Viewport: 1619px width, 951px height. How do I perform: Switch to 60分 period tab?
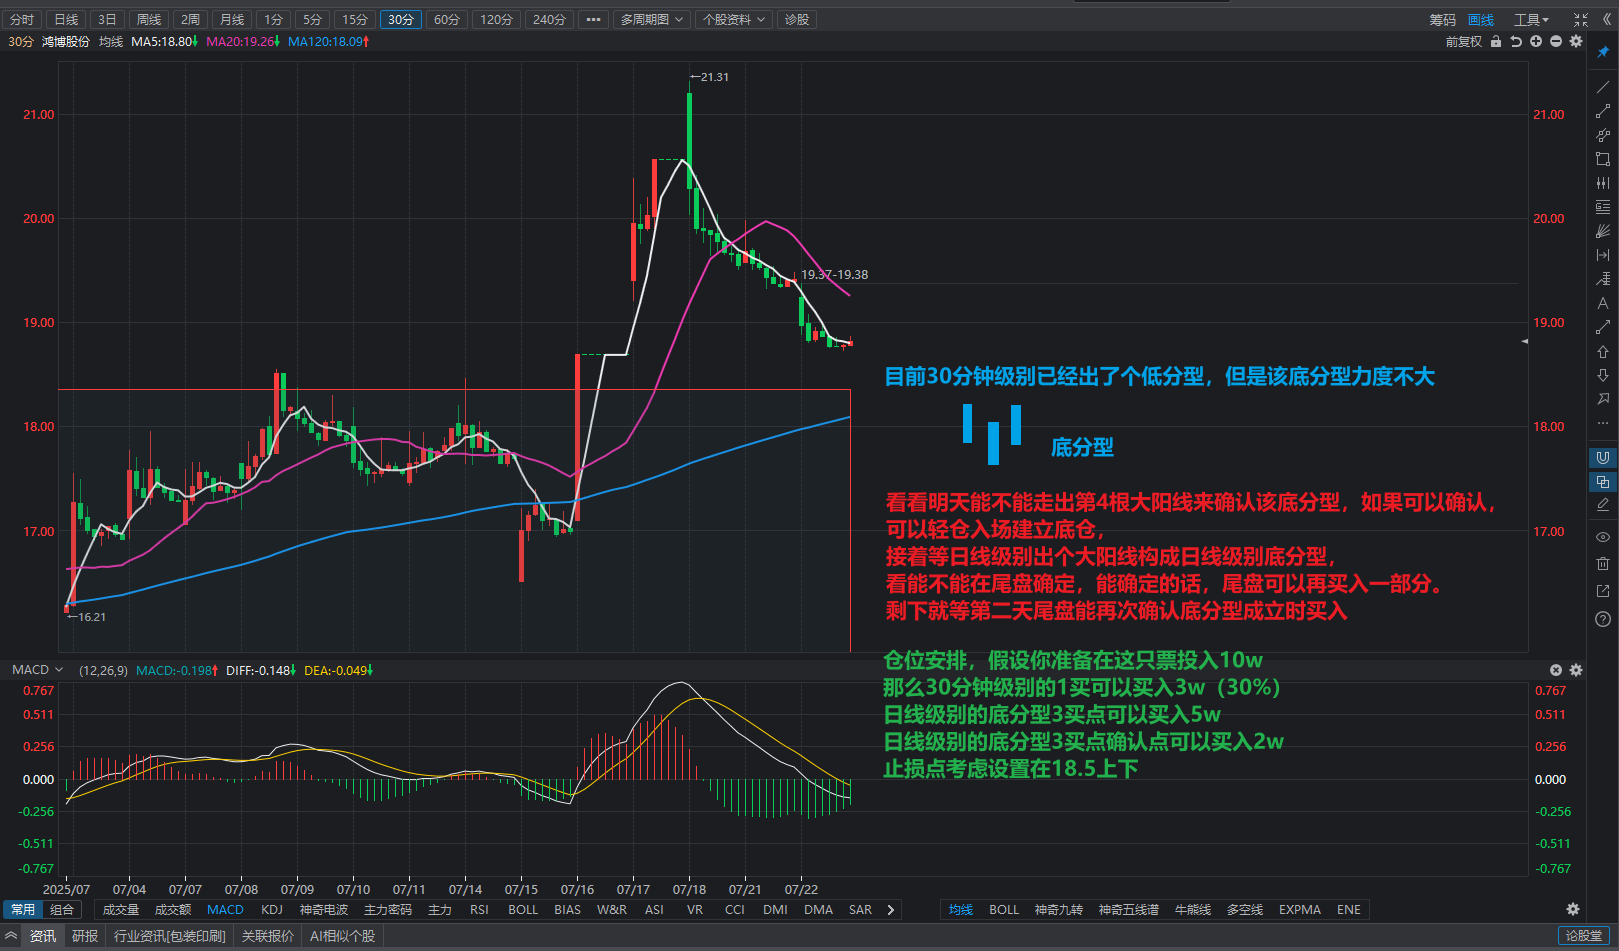tap(447, 20)
